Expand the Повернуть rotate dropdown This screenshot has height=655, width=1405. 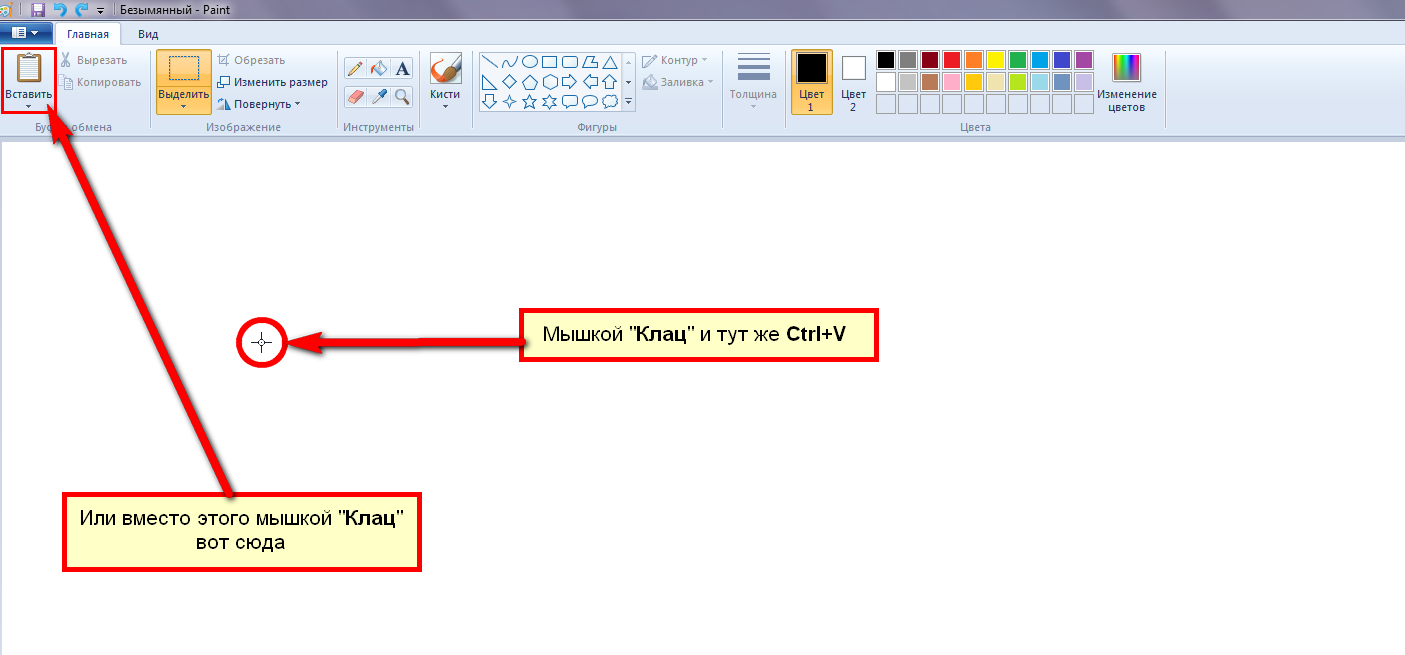point(297,104)
